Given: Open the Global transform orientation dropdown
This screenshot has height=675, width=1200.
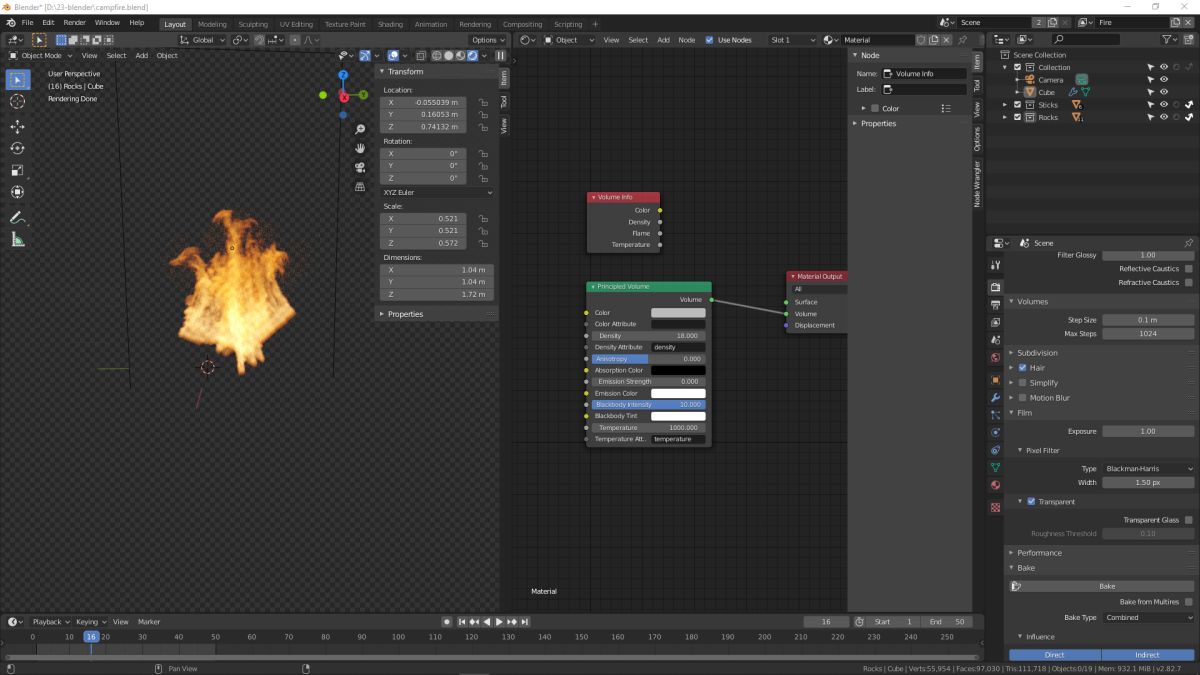Looking at the screenshot, I should pos(204,40).
